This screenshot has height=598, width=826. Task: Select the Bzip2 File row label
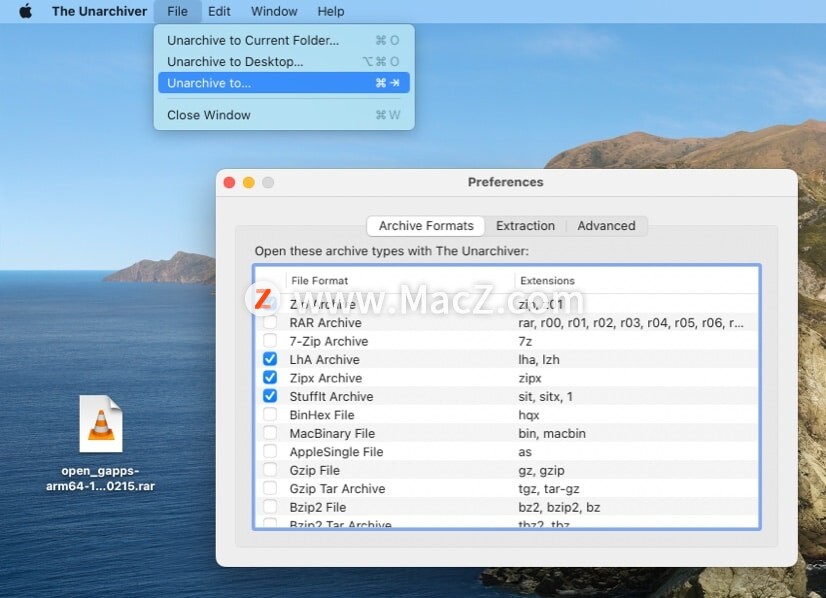(x=318, y=507)
